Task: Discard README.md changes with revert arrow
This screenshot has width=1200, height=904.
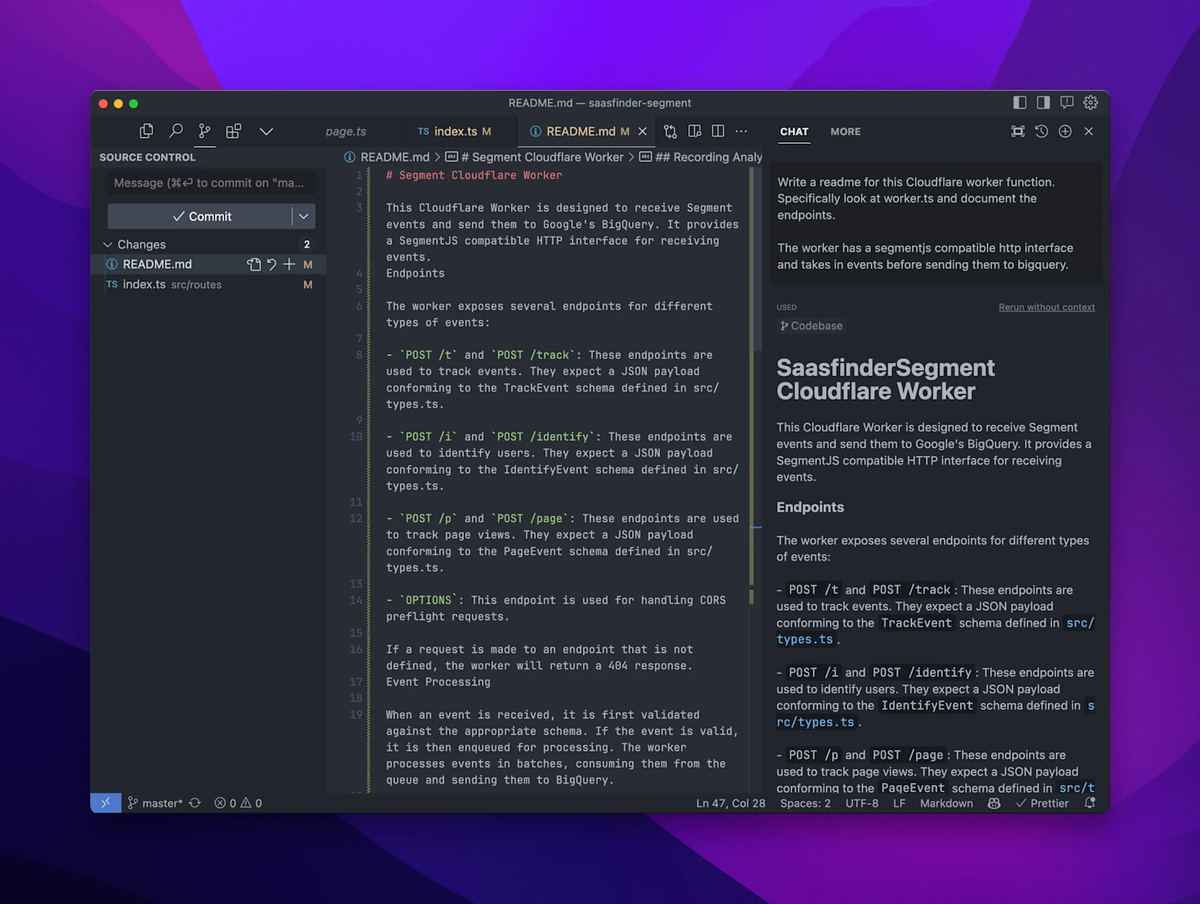Action: [272, 264]
